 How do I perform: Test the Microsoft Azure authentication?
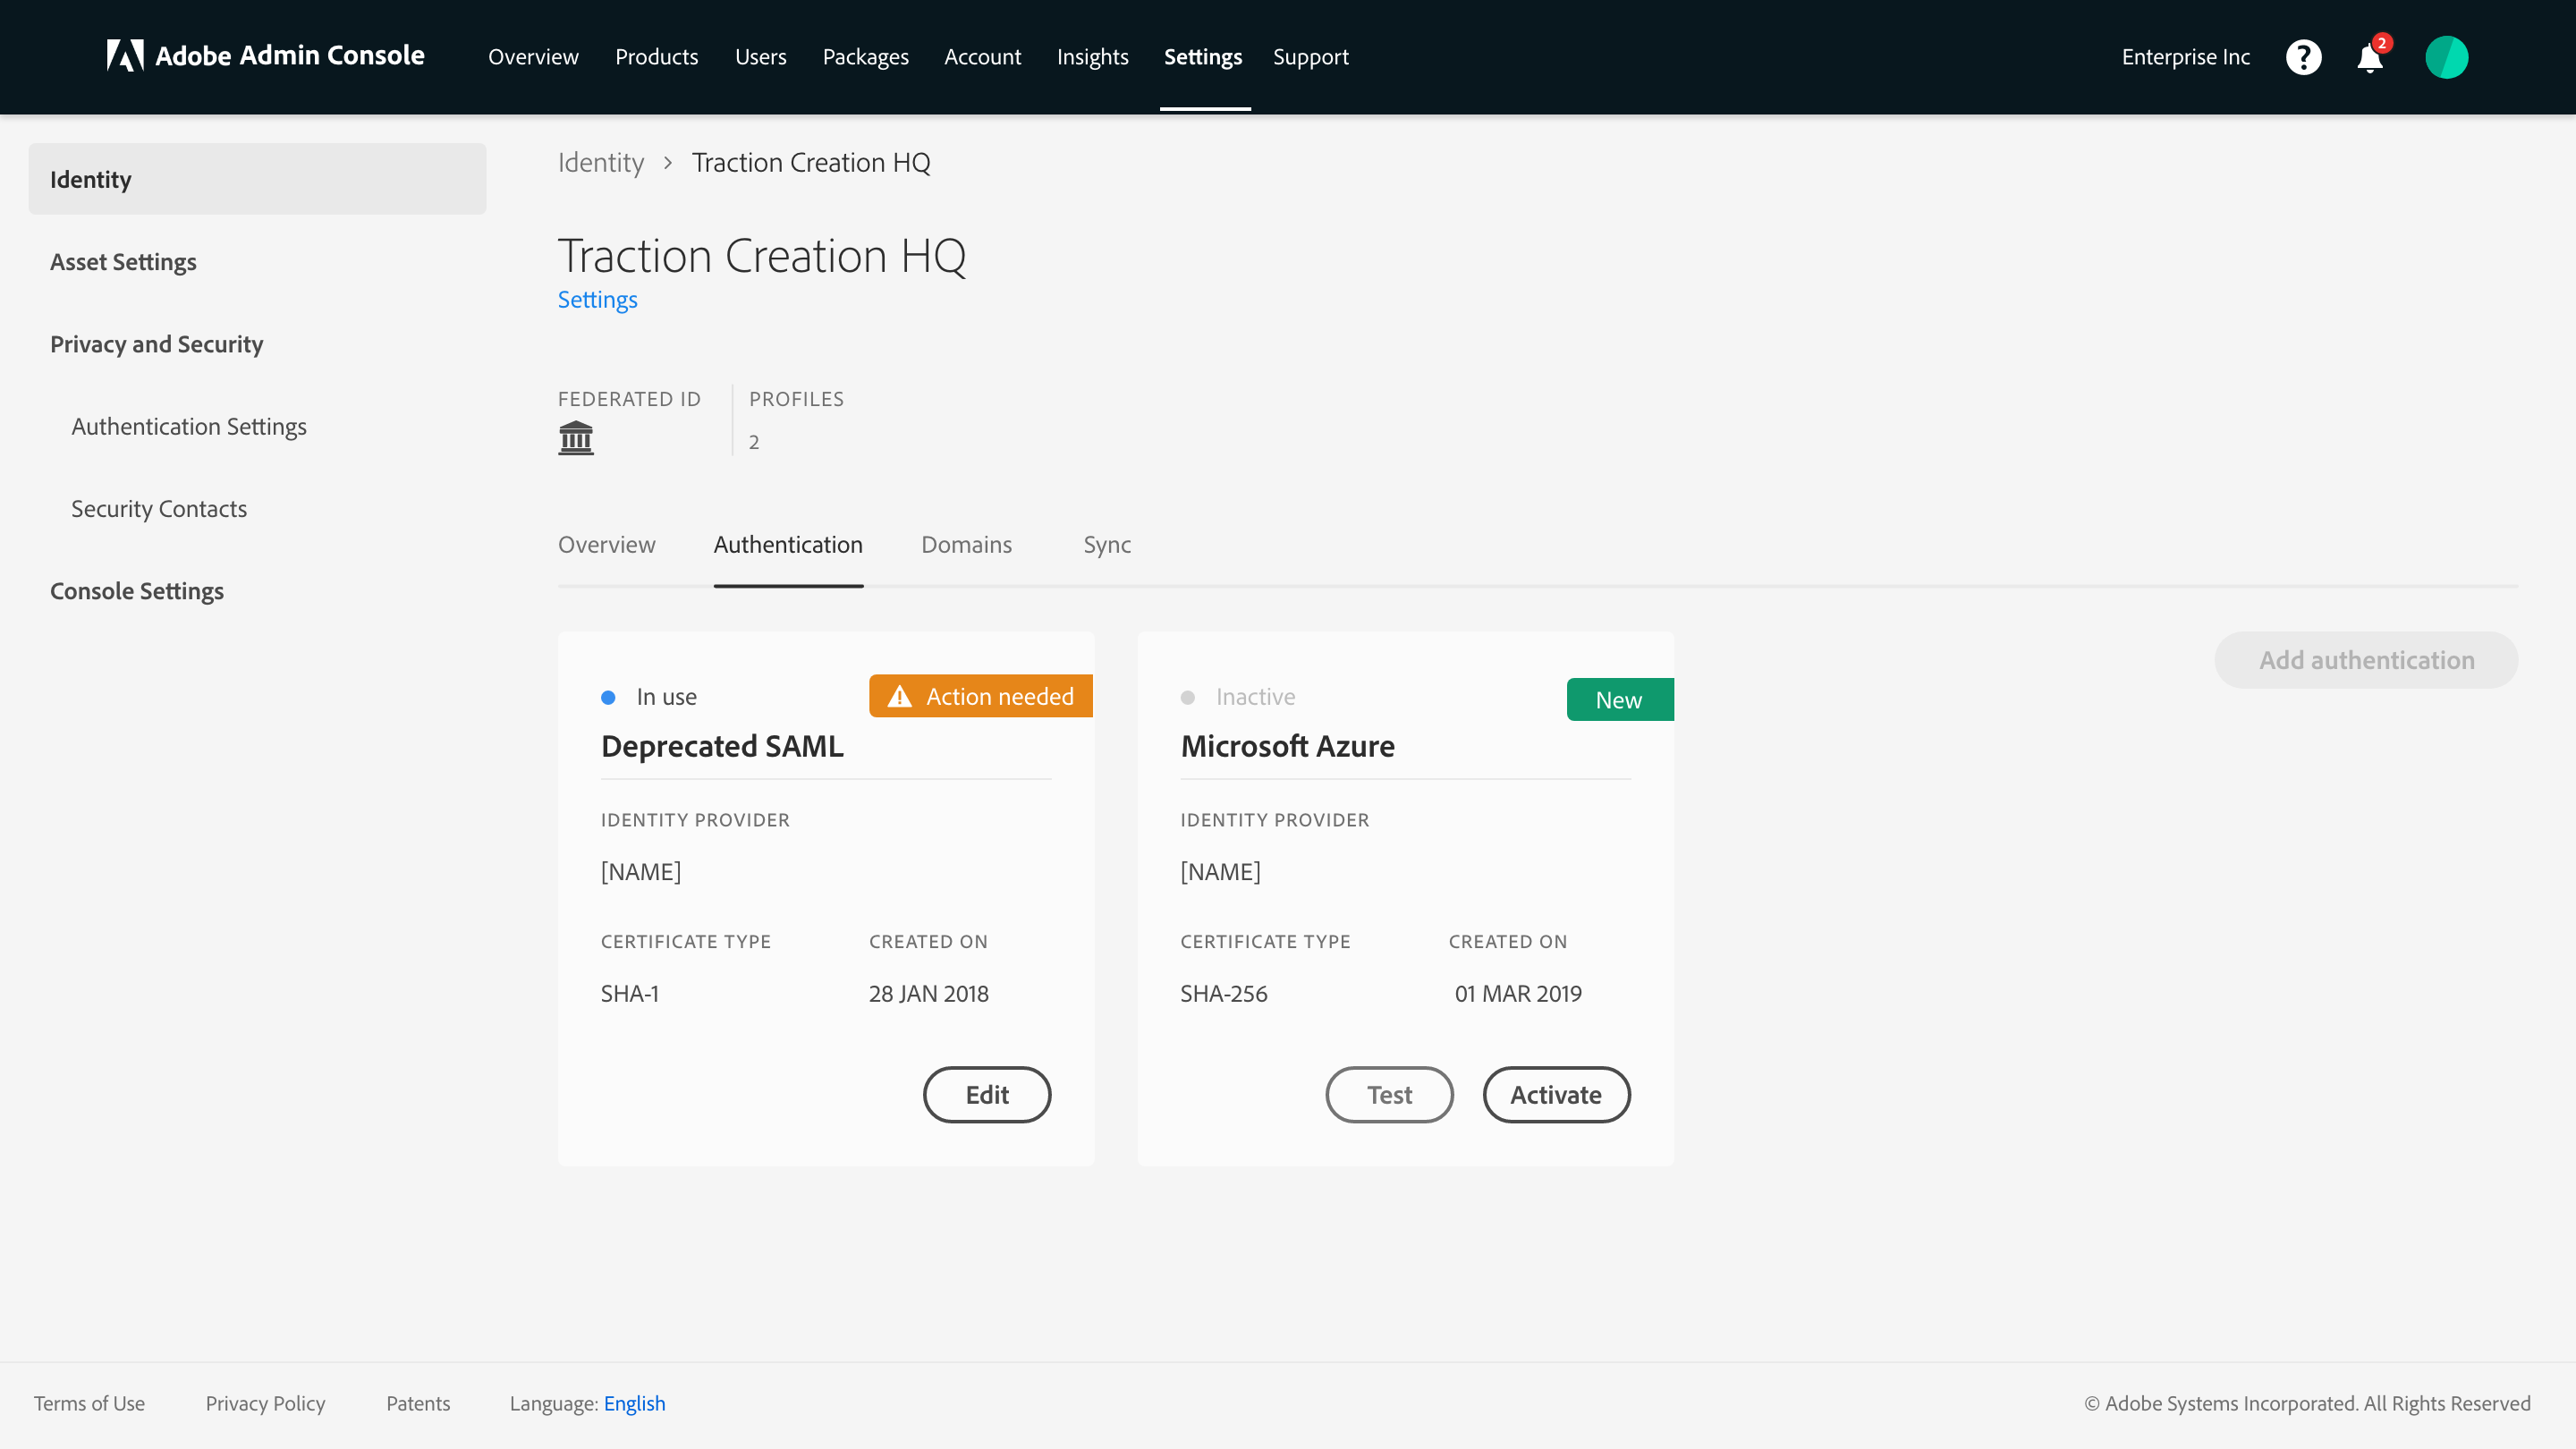1390,1094
